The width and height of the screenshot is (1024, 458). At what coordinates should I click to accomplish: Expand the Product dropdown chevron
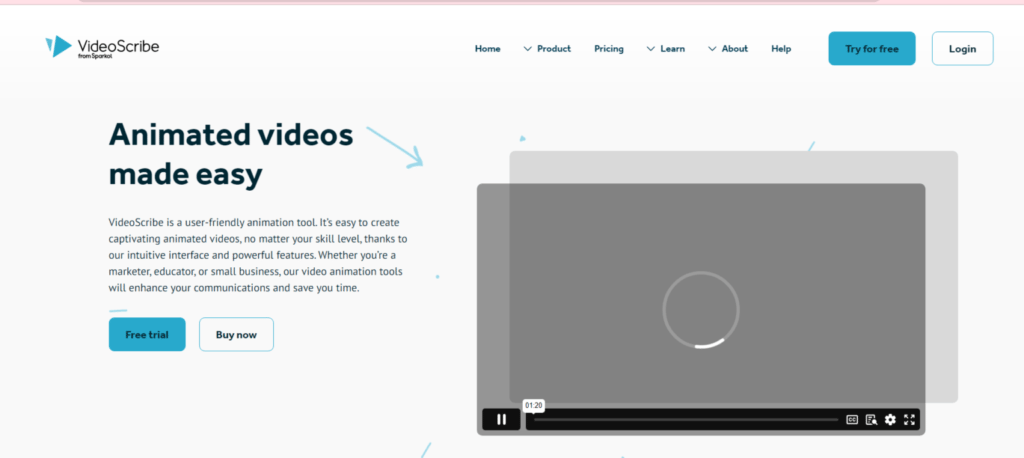click(x=528, y=49)
